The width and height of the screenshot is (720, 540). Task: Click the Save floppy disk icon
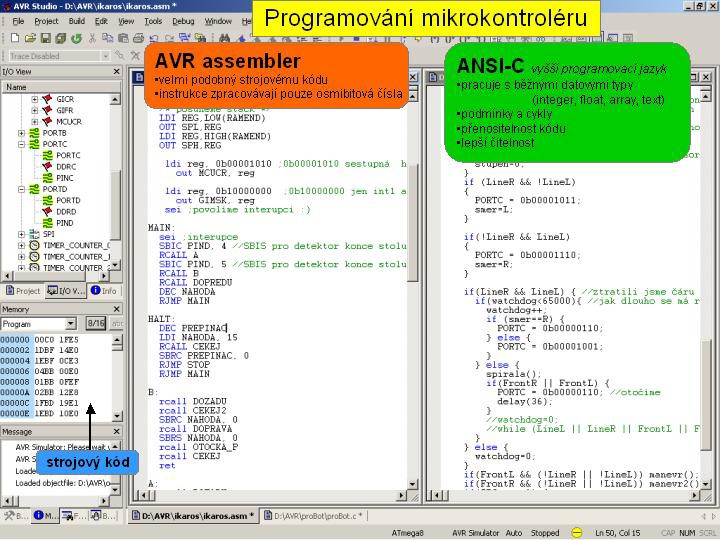[43, 38]
